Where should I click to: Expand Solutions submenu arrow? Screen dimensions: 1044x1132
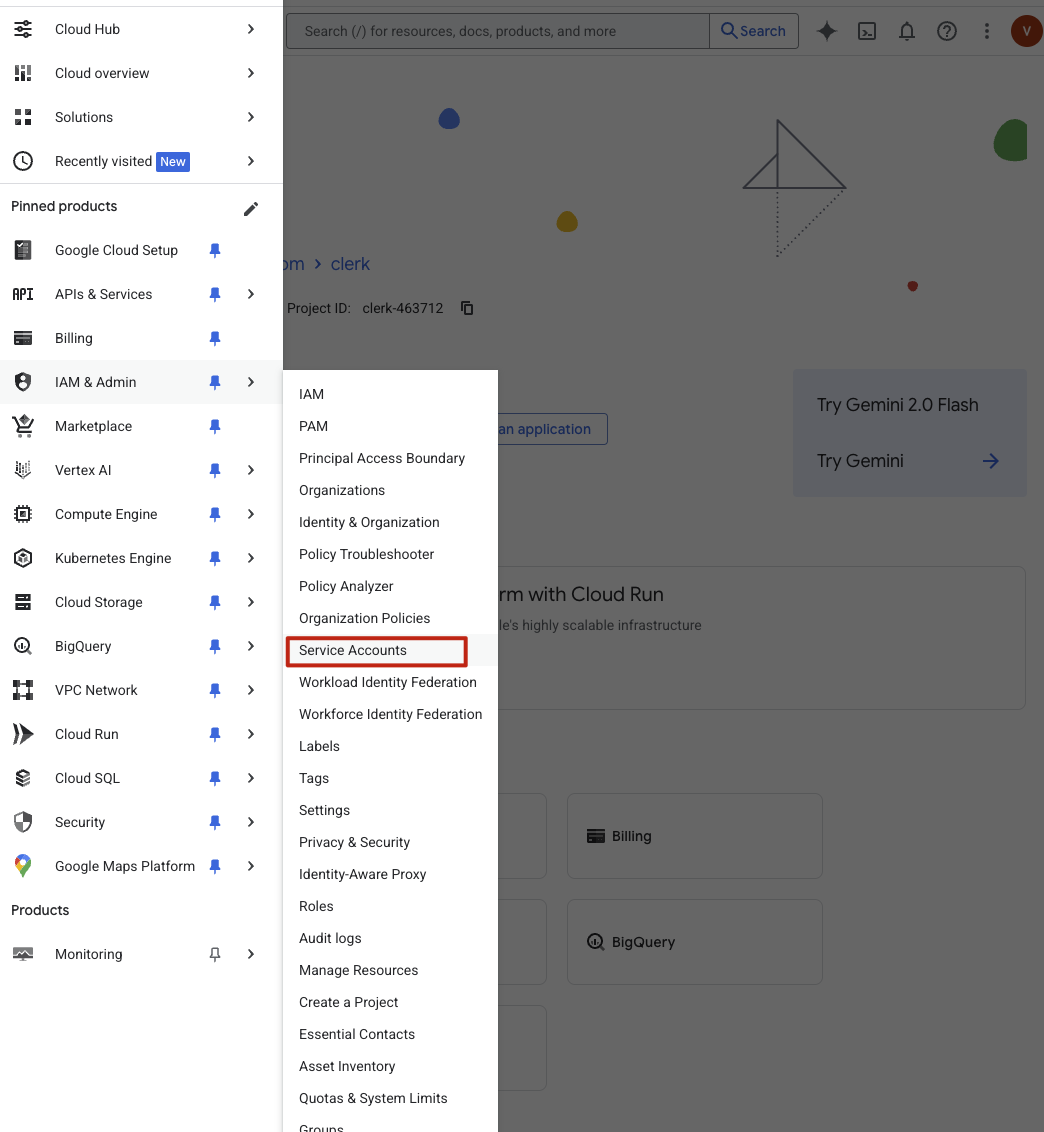tap(251, 117)
